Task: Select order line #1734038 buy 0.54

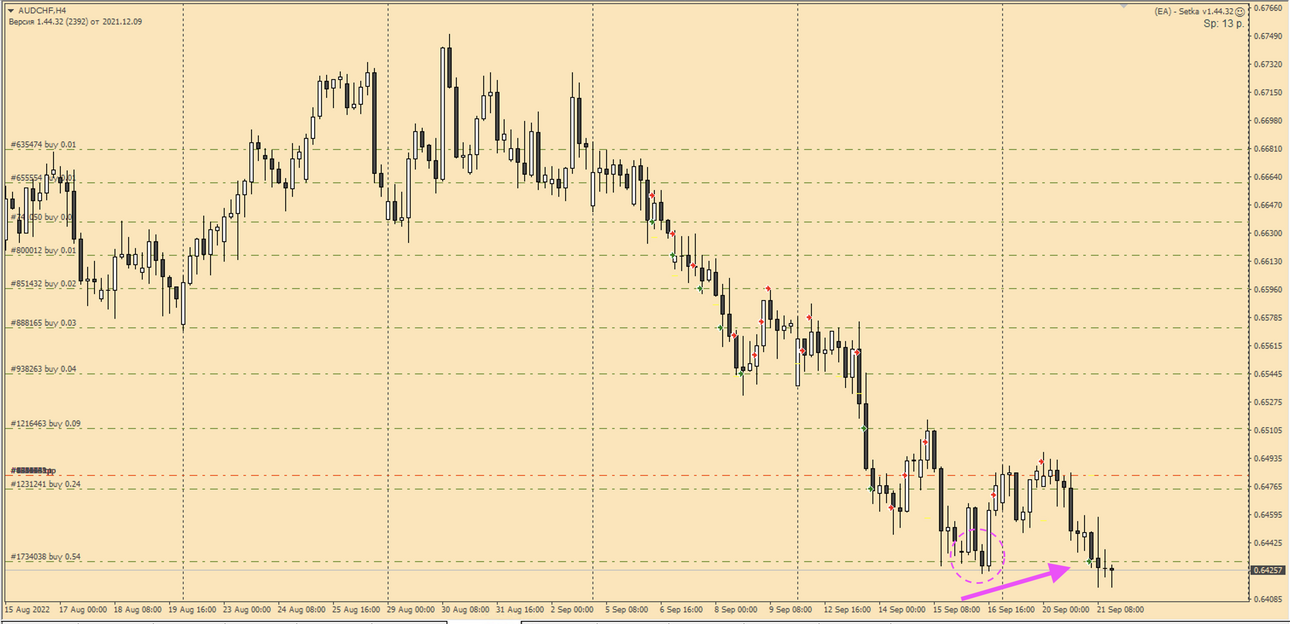Action: pyautogui.click(x=45, y=556)
